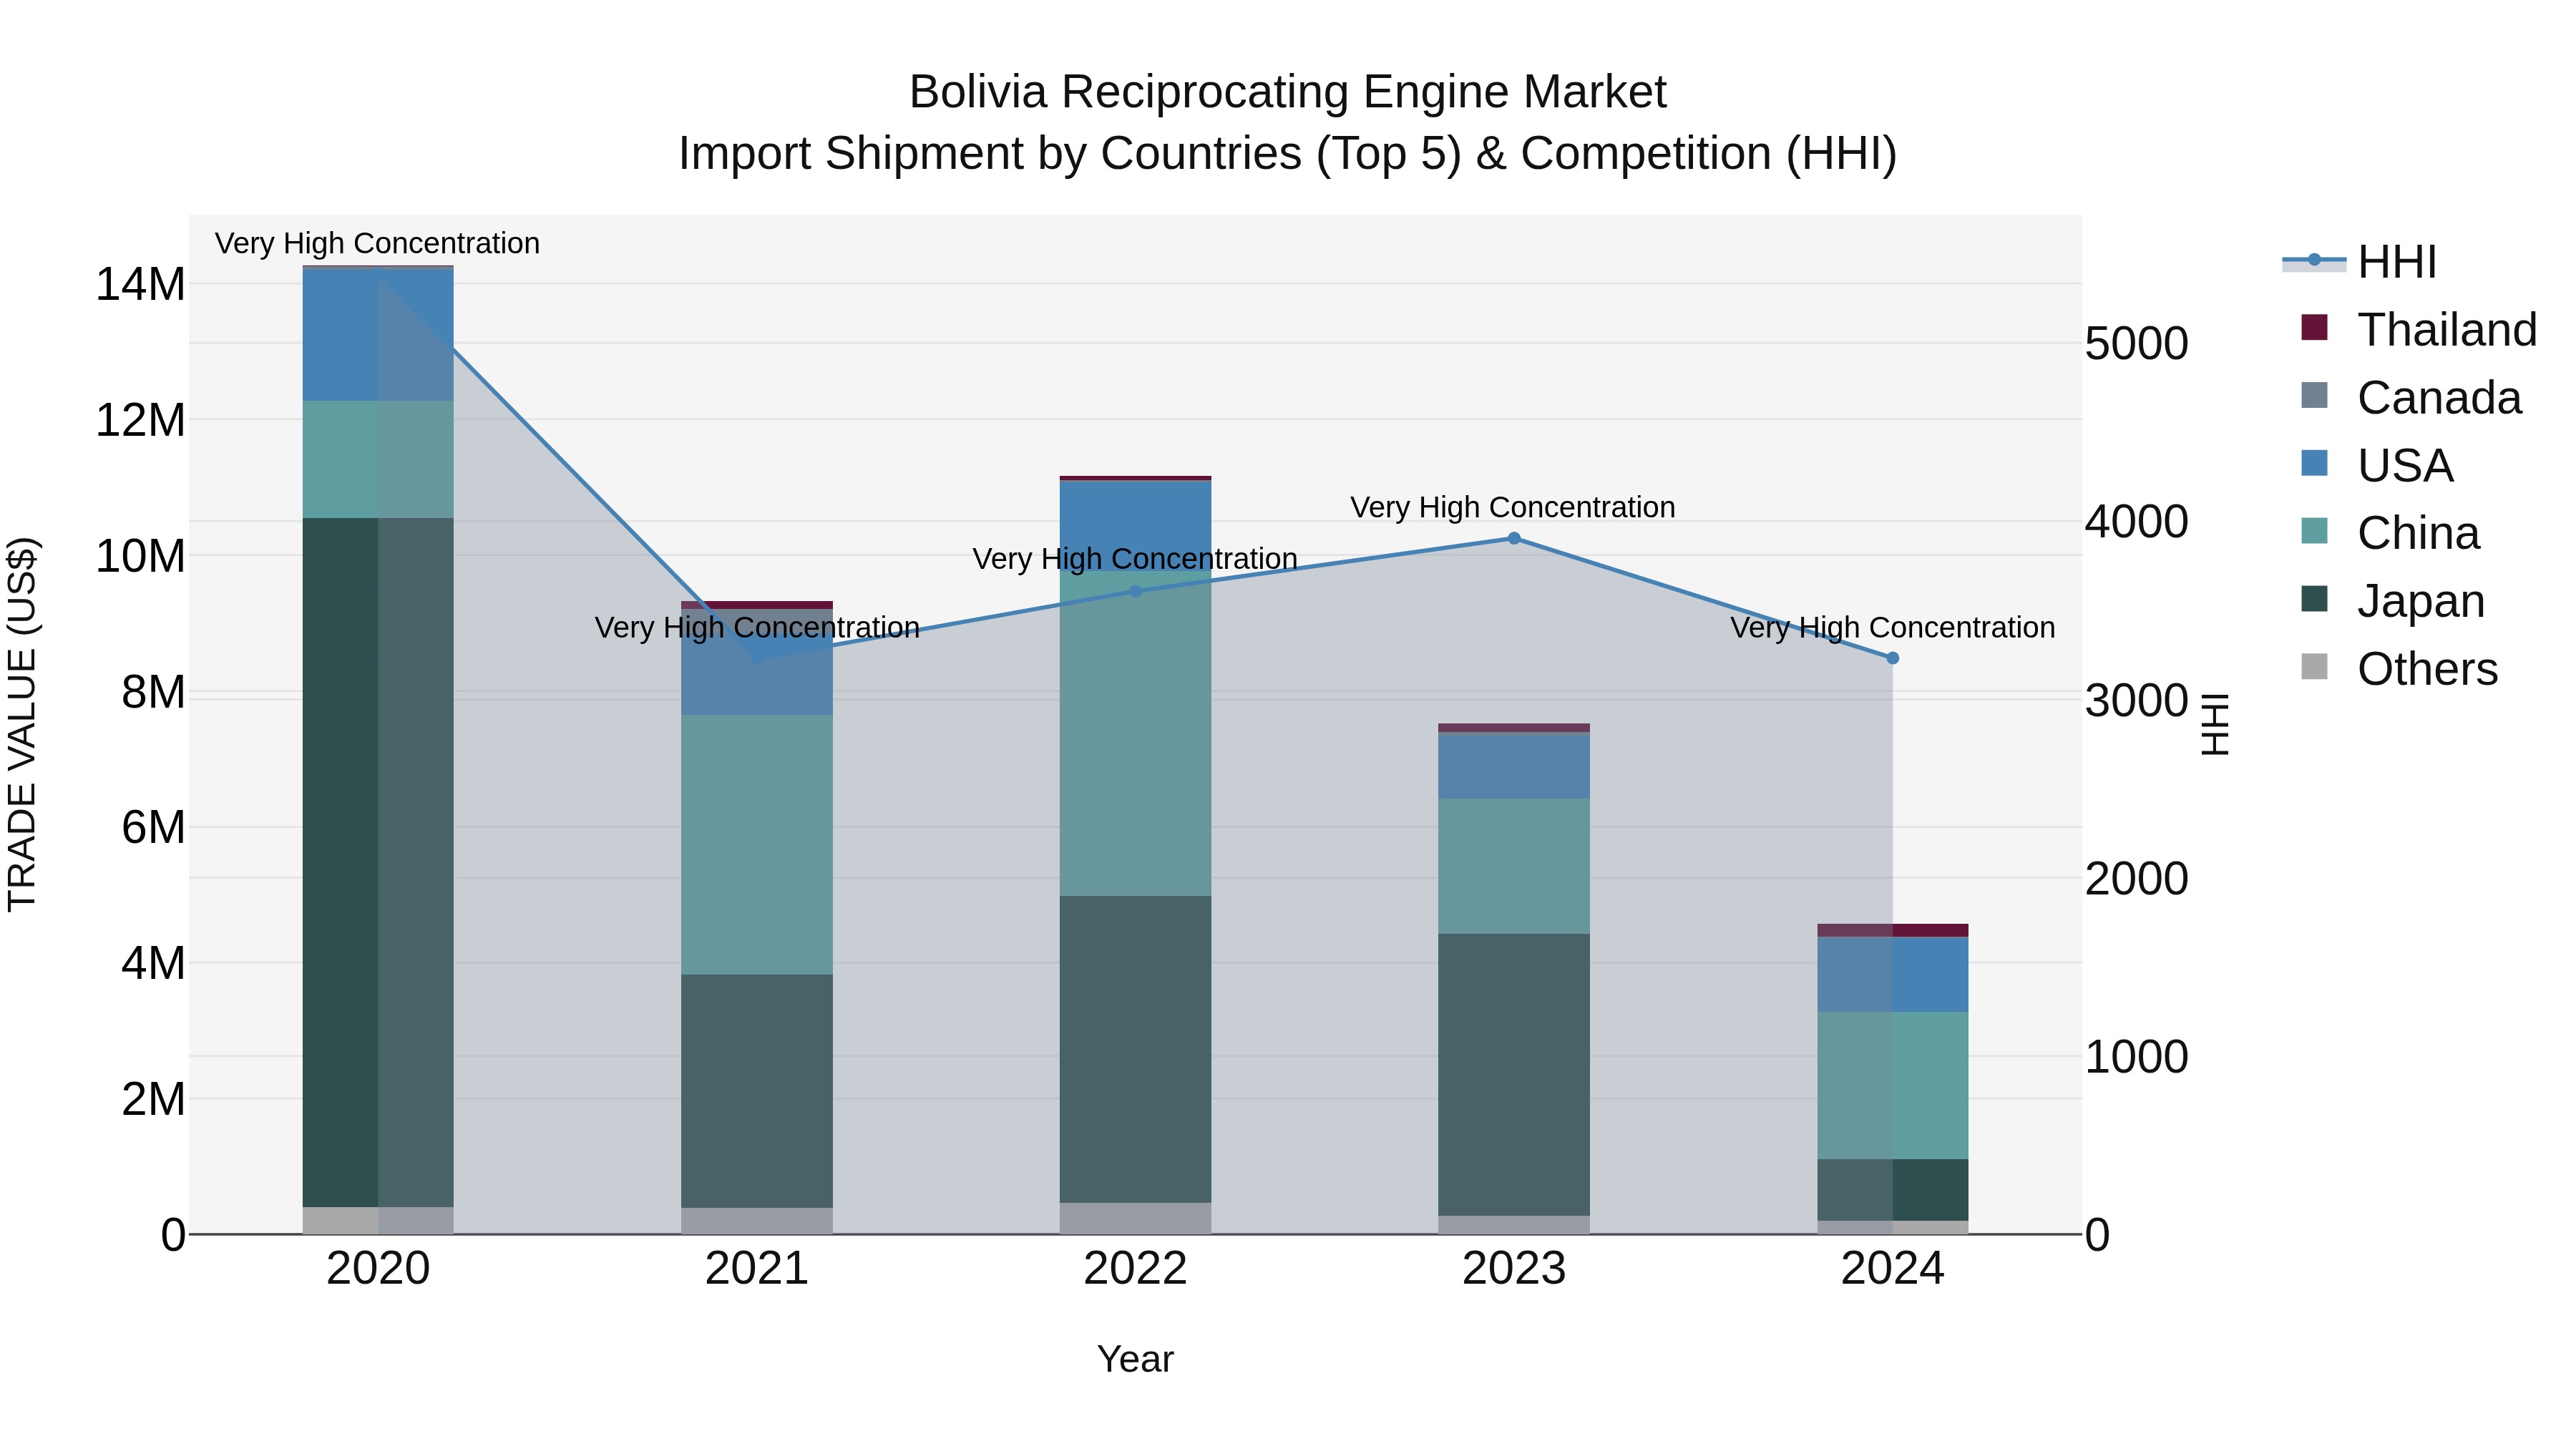Click the 3000 HHI axis tick label
The image size is (2576, 1449).
tap(2137, 700)
